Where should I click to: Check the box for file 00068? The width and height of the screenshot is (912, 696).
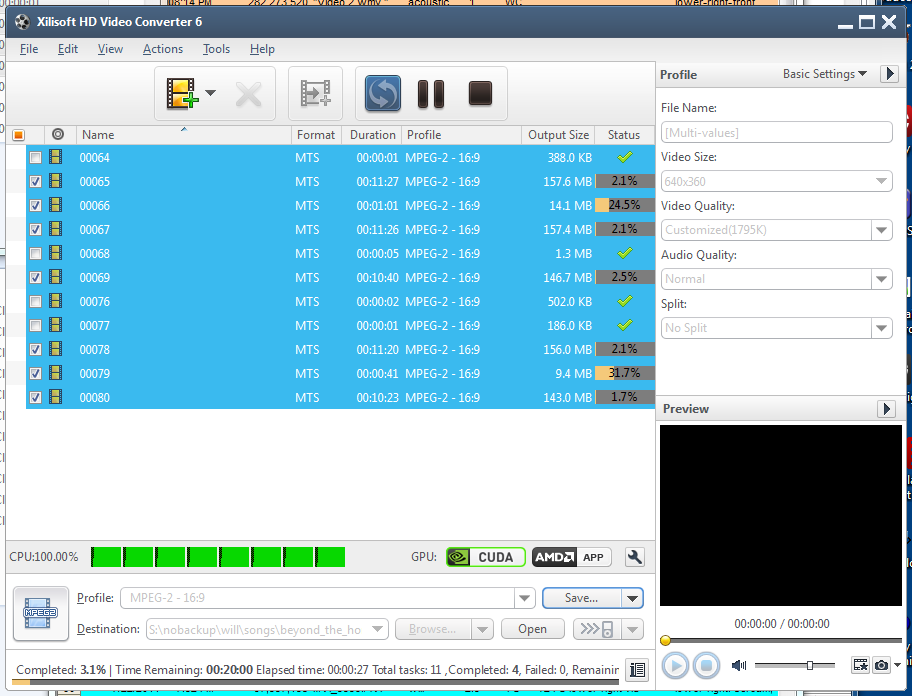point(35,254)
